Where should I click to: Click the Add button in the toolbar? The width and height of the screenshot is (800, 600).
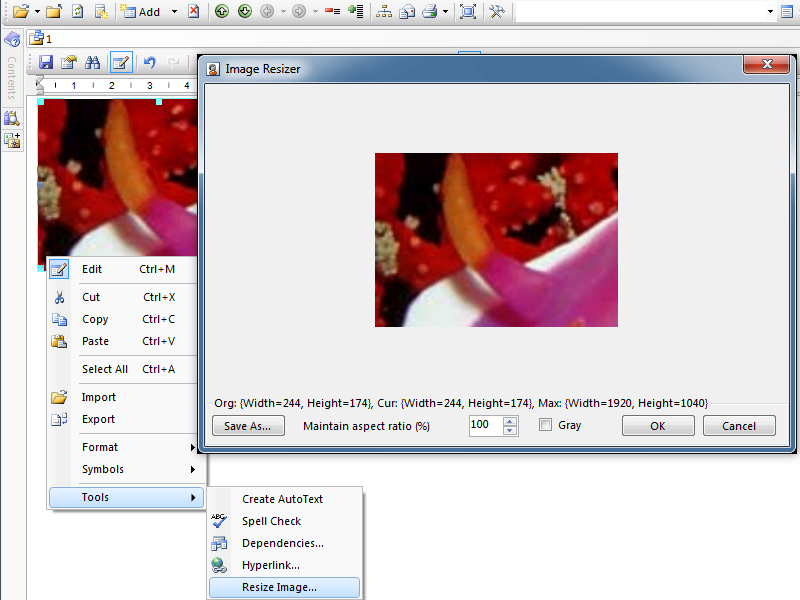(140, 12)
